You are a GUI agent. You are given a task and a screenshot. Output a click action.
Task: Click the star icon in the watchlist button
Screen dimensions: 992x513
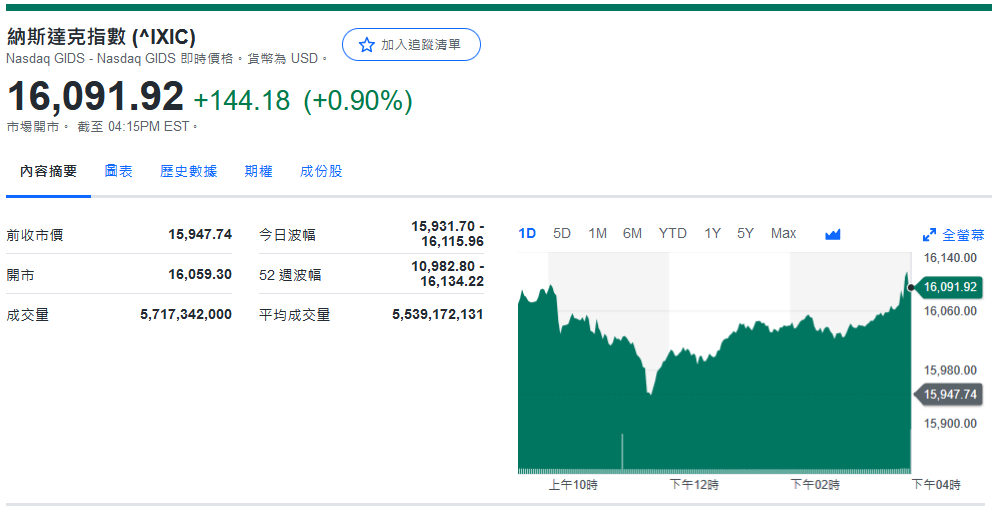click(x=366, y=45)
